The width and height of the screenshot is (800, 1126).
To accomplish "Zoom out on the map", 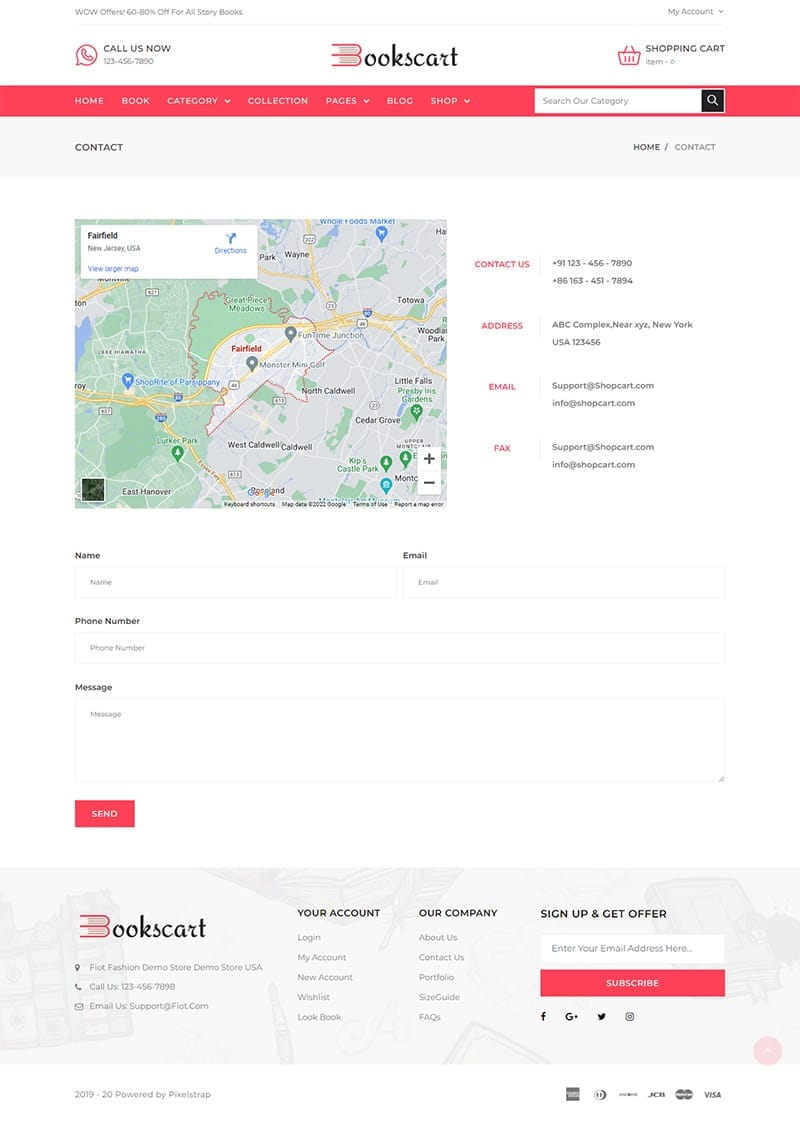I will pos(429,483).
